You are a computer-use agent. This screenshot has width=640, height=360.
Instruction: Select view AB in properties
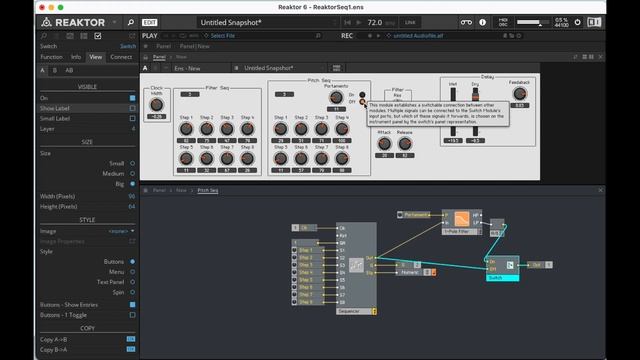click(69, 70)
